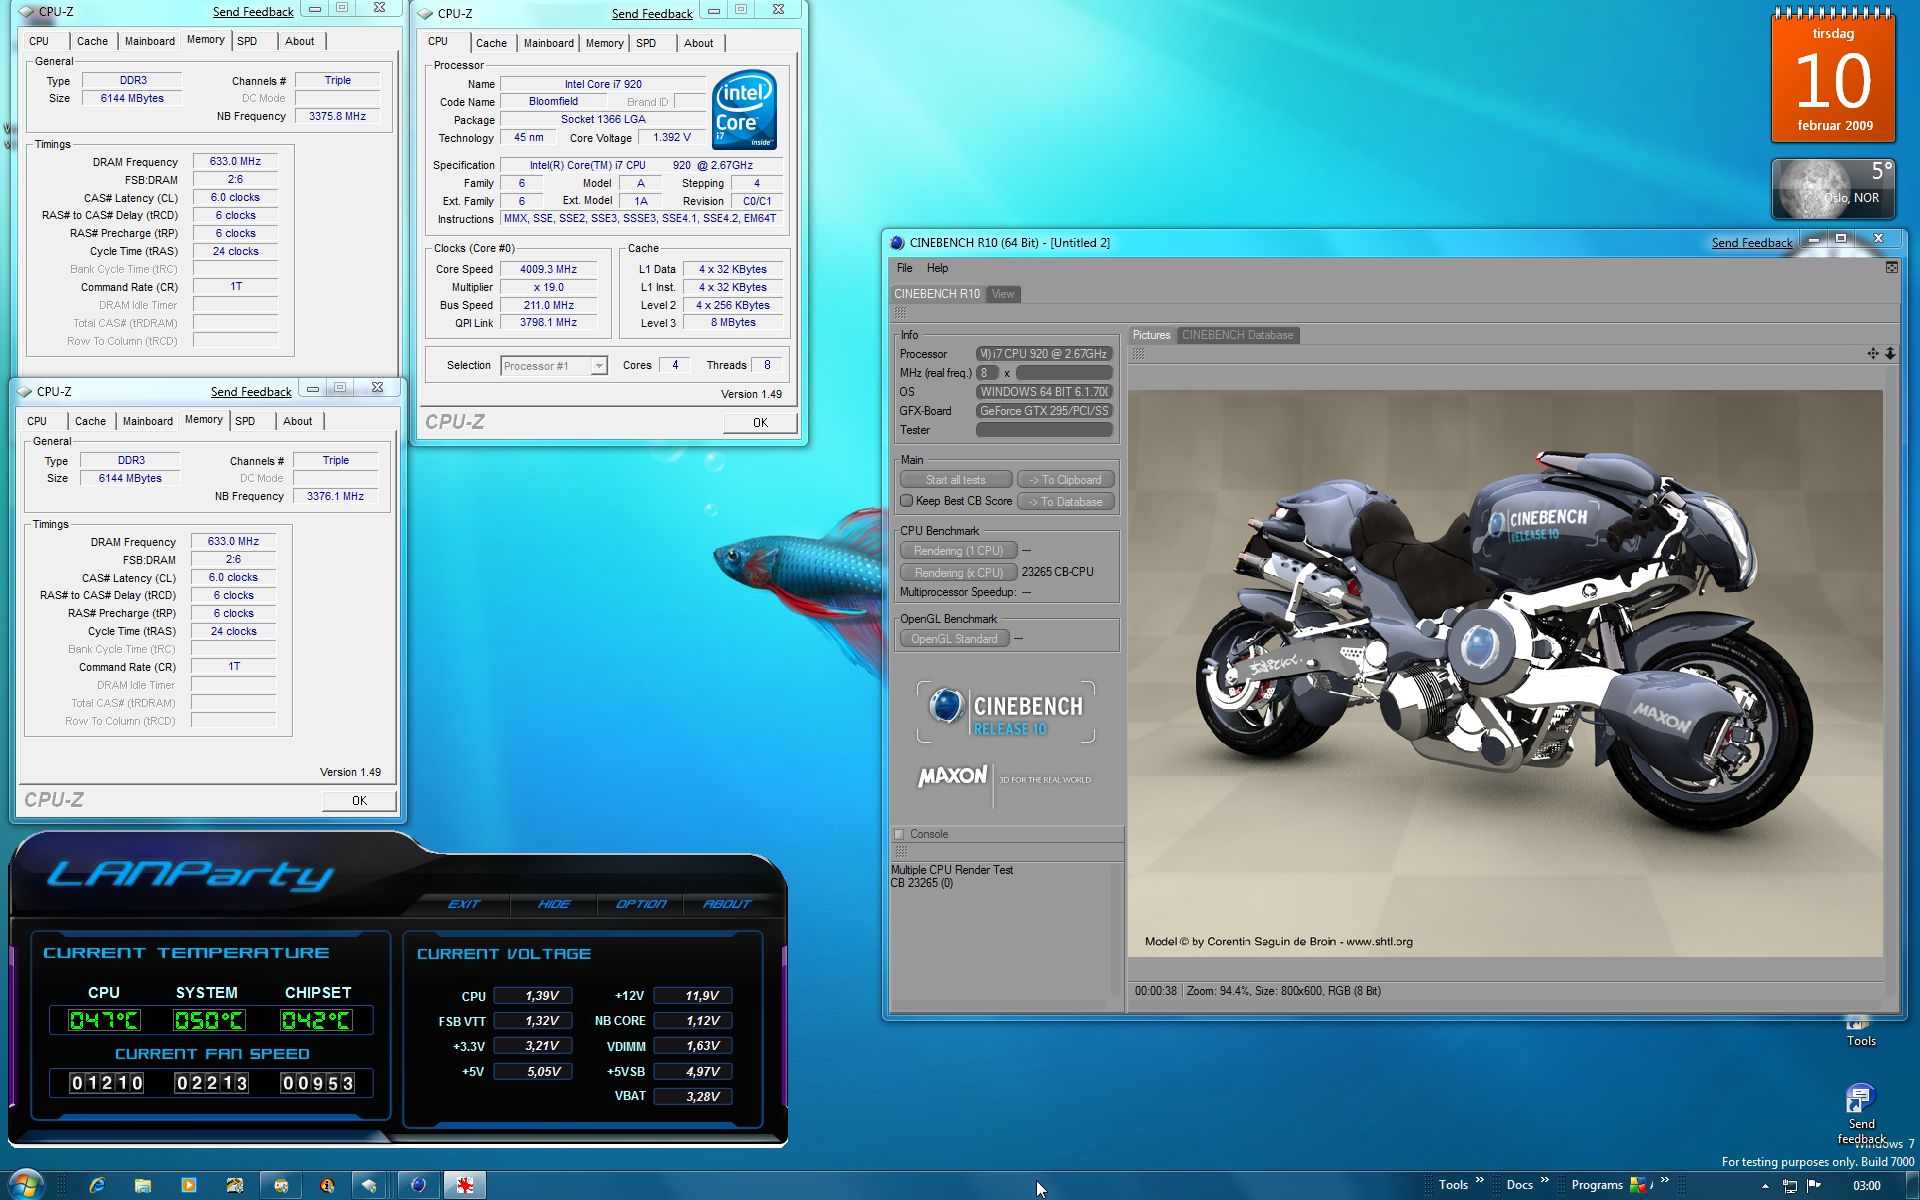This screenshot has width=1920, height=1200.
Task: Open Mainboard tab in center CPU-Z window
Action: pyautogui.click(x=548, y=43)
